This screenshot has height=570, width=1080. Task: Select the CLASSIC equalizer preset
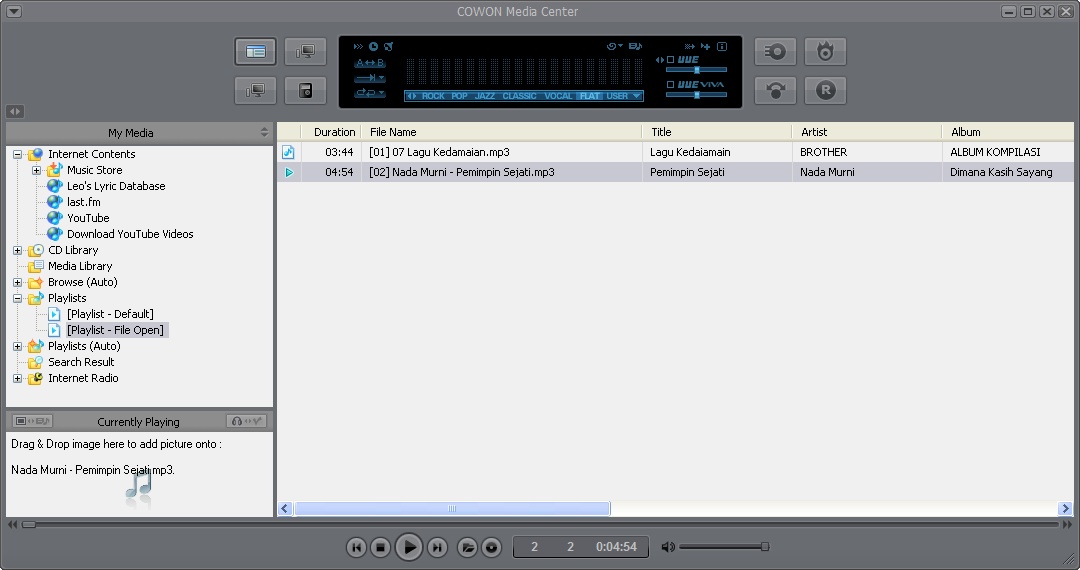coord(519,96)
